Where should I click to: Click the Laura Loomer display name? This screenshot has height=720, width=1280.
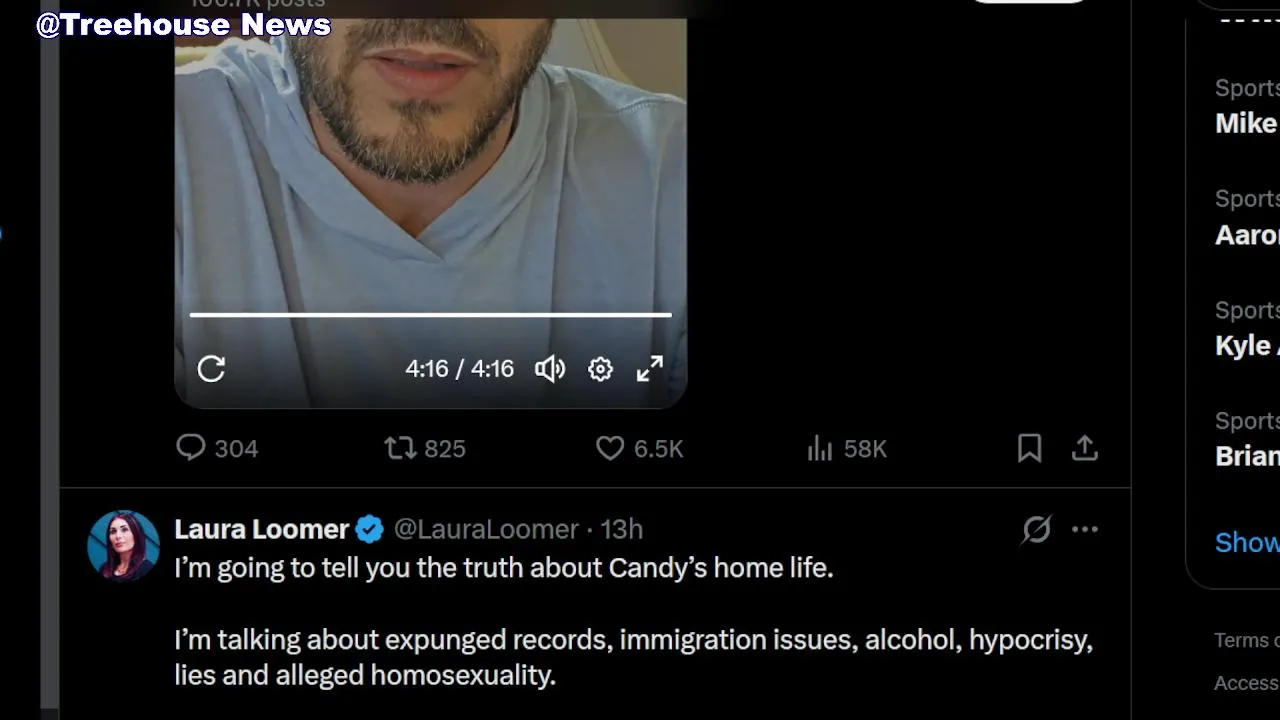pyautogui.click(x=261, y=529)
